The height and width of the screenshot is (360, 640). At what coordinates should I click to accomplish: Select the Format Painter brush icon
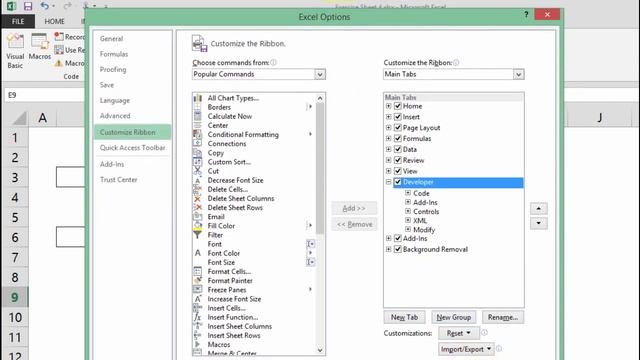click(x=198, y=280)
